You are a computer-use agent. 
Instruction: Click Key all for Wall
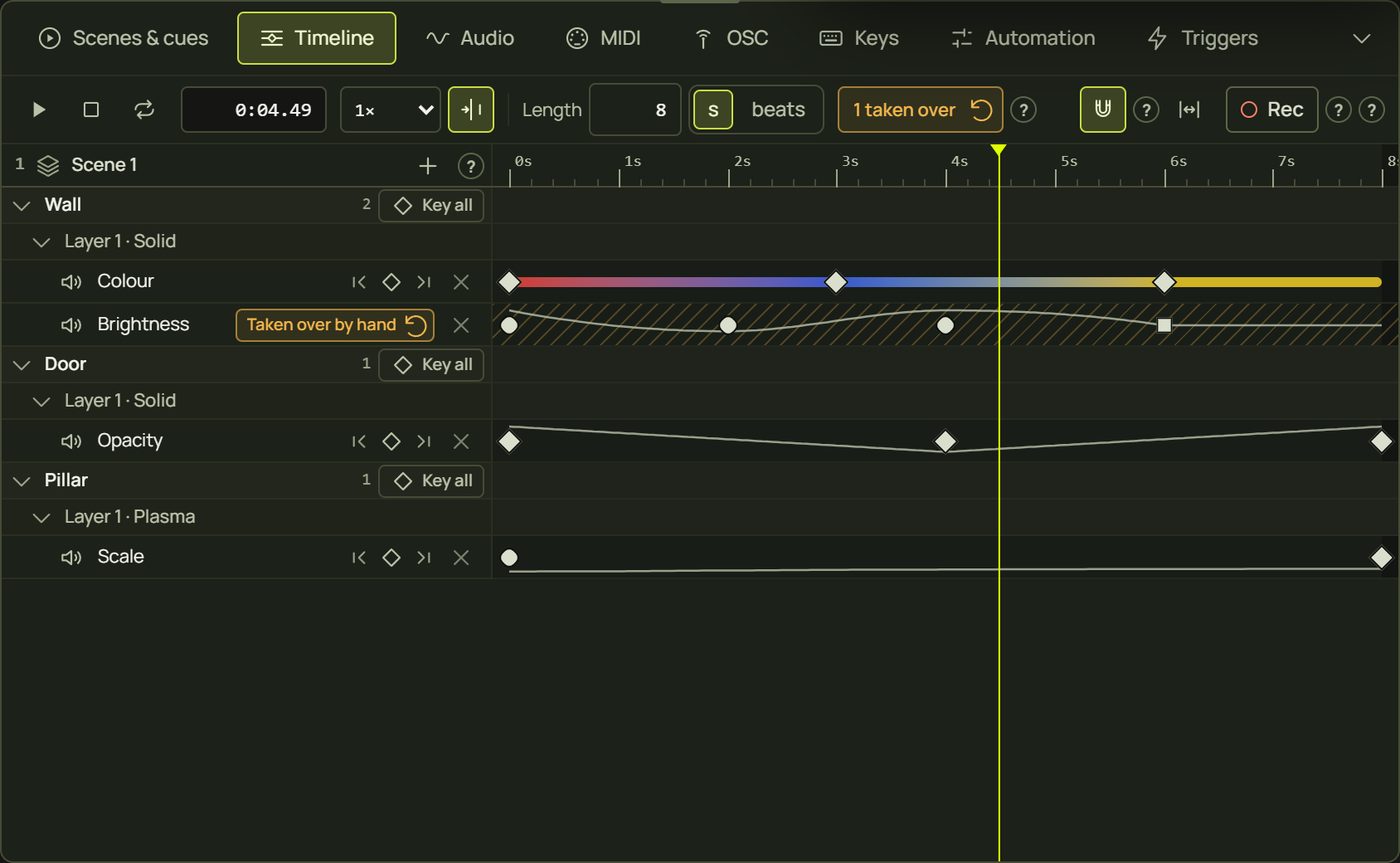[x=431, y=205]
